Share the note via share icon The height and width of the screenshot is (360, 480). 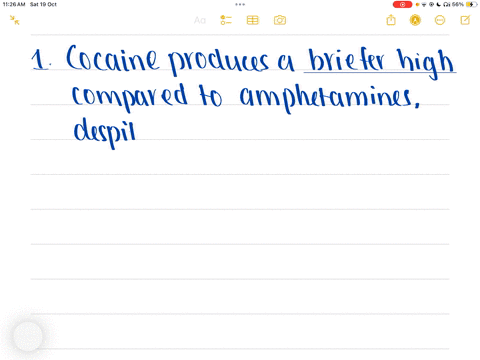point(391,20)
